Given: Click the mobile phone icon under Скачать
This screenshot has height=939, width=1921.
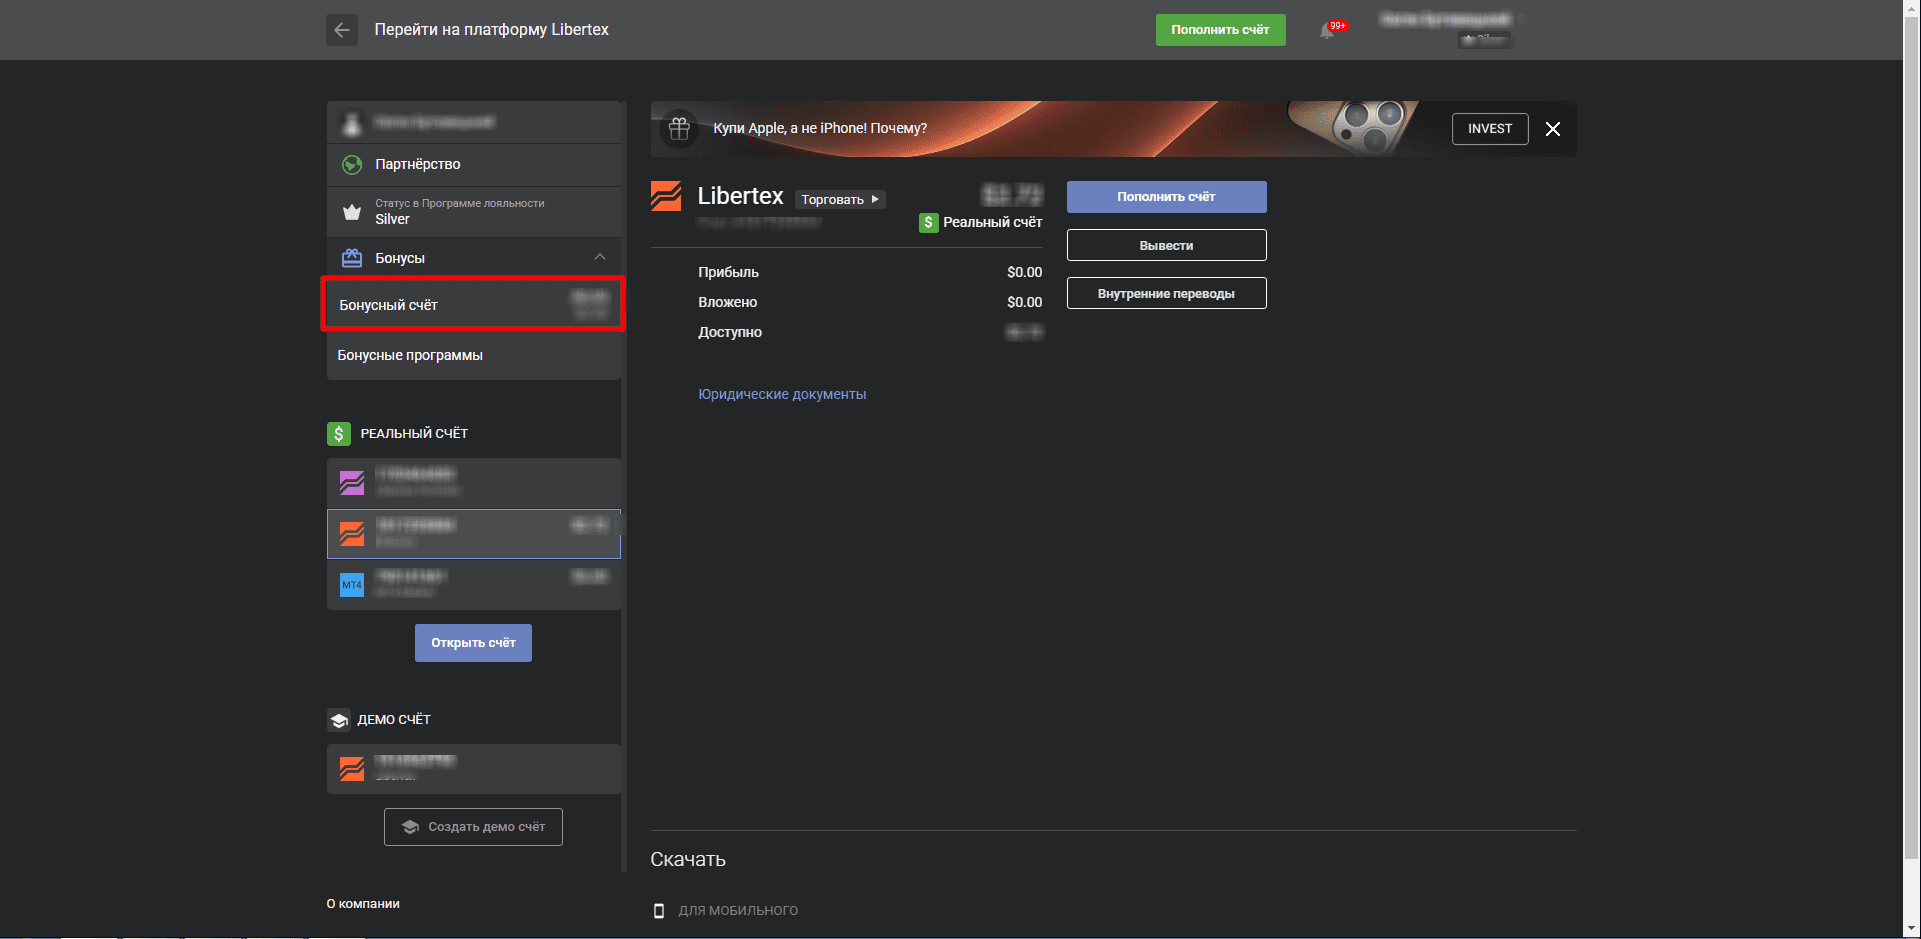Looking at the screenshot, I should click(x=659, y=911).
